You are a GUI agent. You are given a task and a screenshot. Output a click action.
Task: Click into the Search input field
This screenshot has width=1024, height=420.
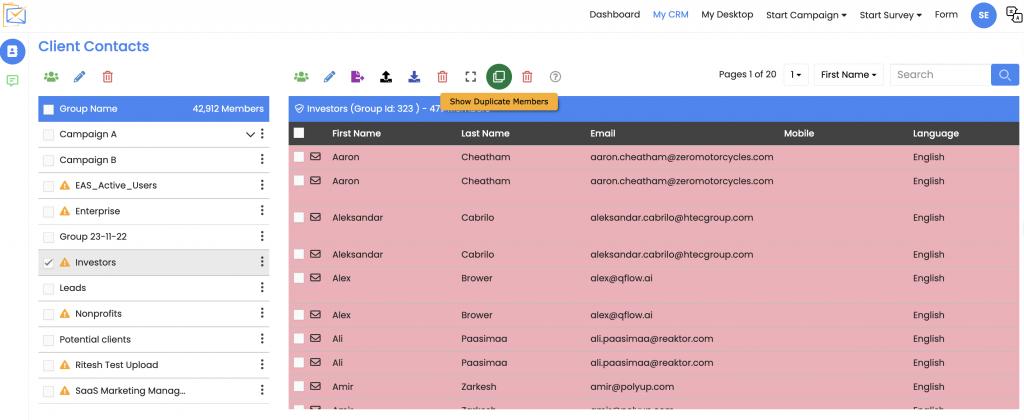pyautogui.click(x=938, y=75)
